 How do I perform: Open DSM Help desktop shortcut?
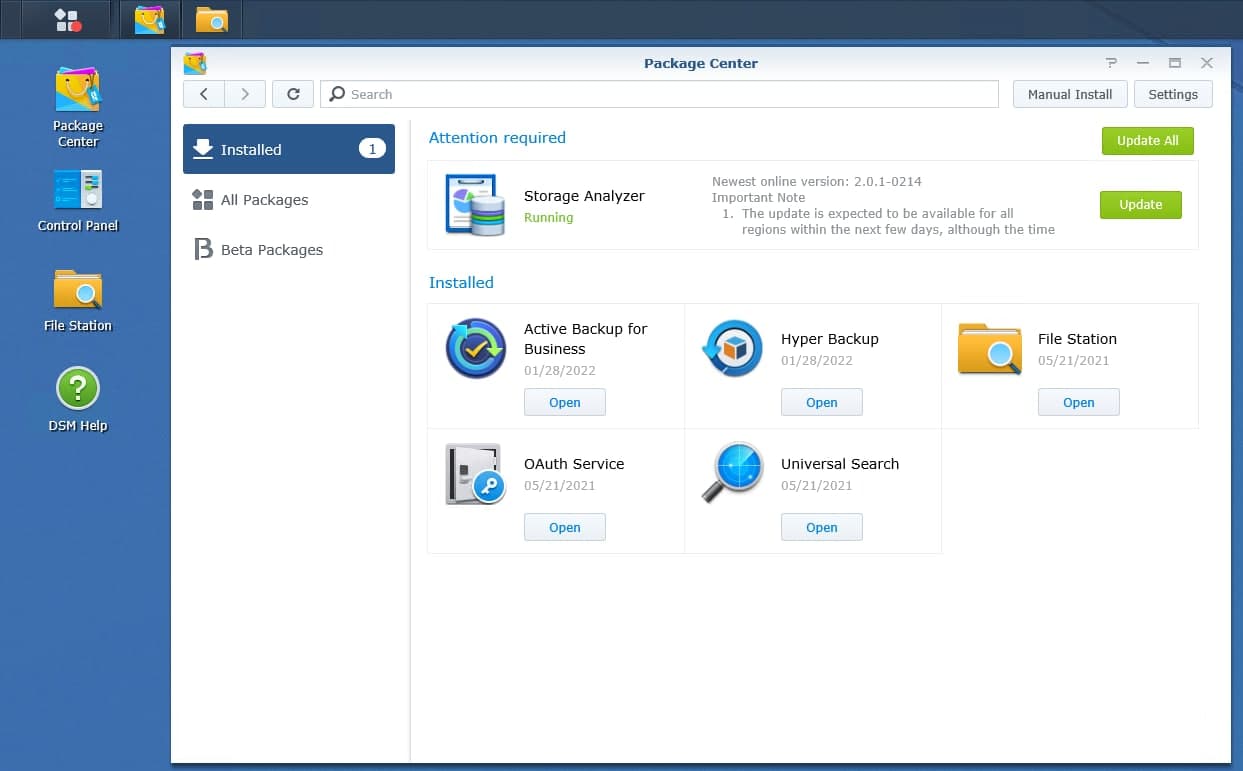(78, 400)
